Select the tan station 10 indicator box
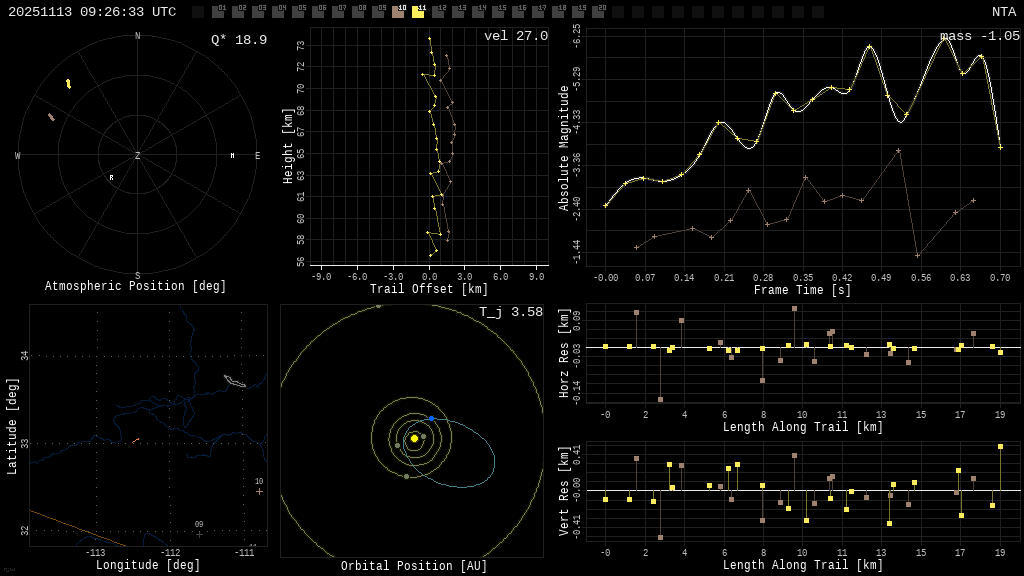The image size is (1024, 576). (398, 12)
